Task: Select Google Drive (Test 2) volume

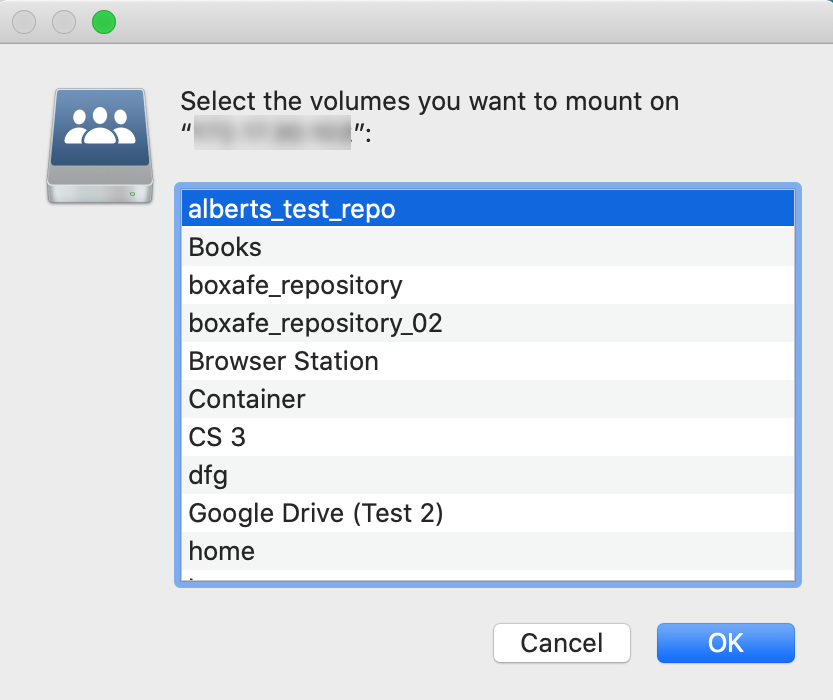Action: pyautogui.click(x=316, y=513)
